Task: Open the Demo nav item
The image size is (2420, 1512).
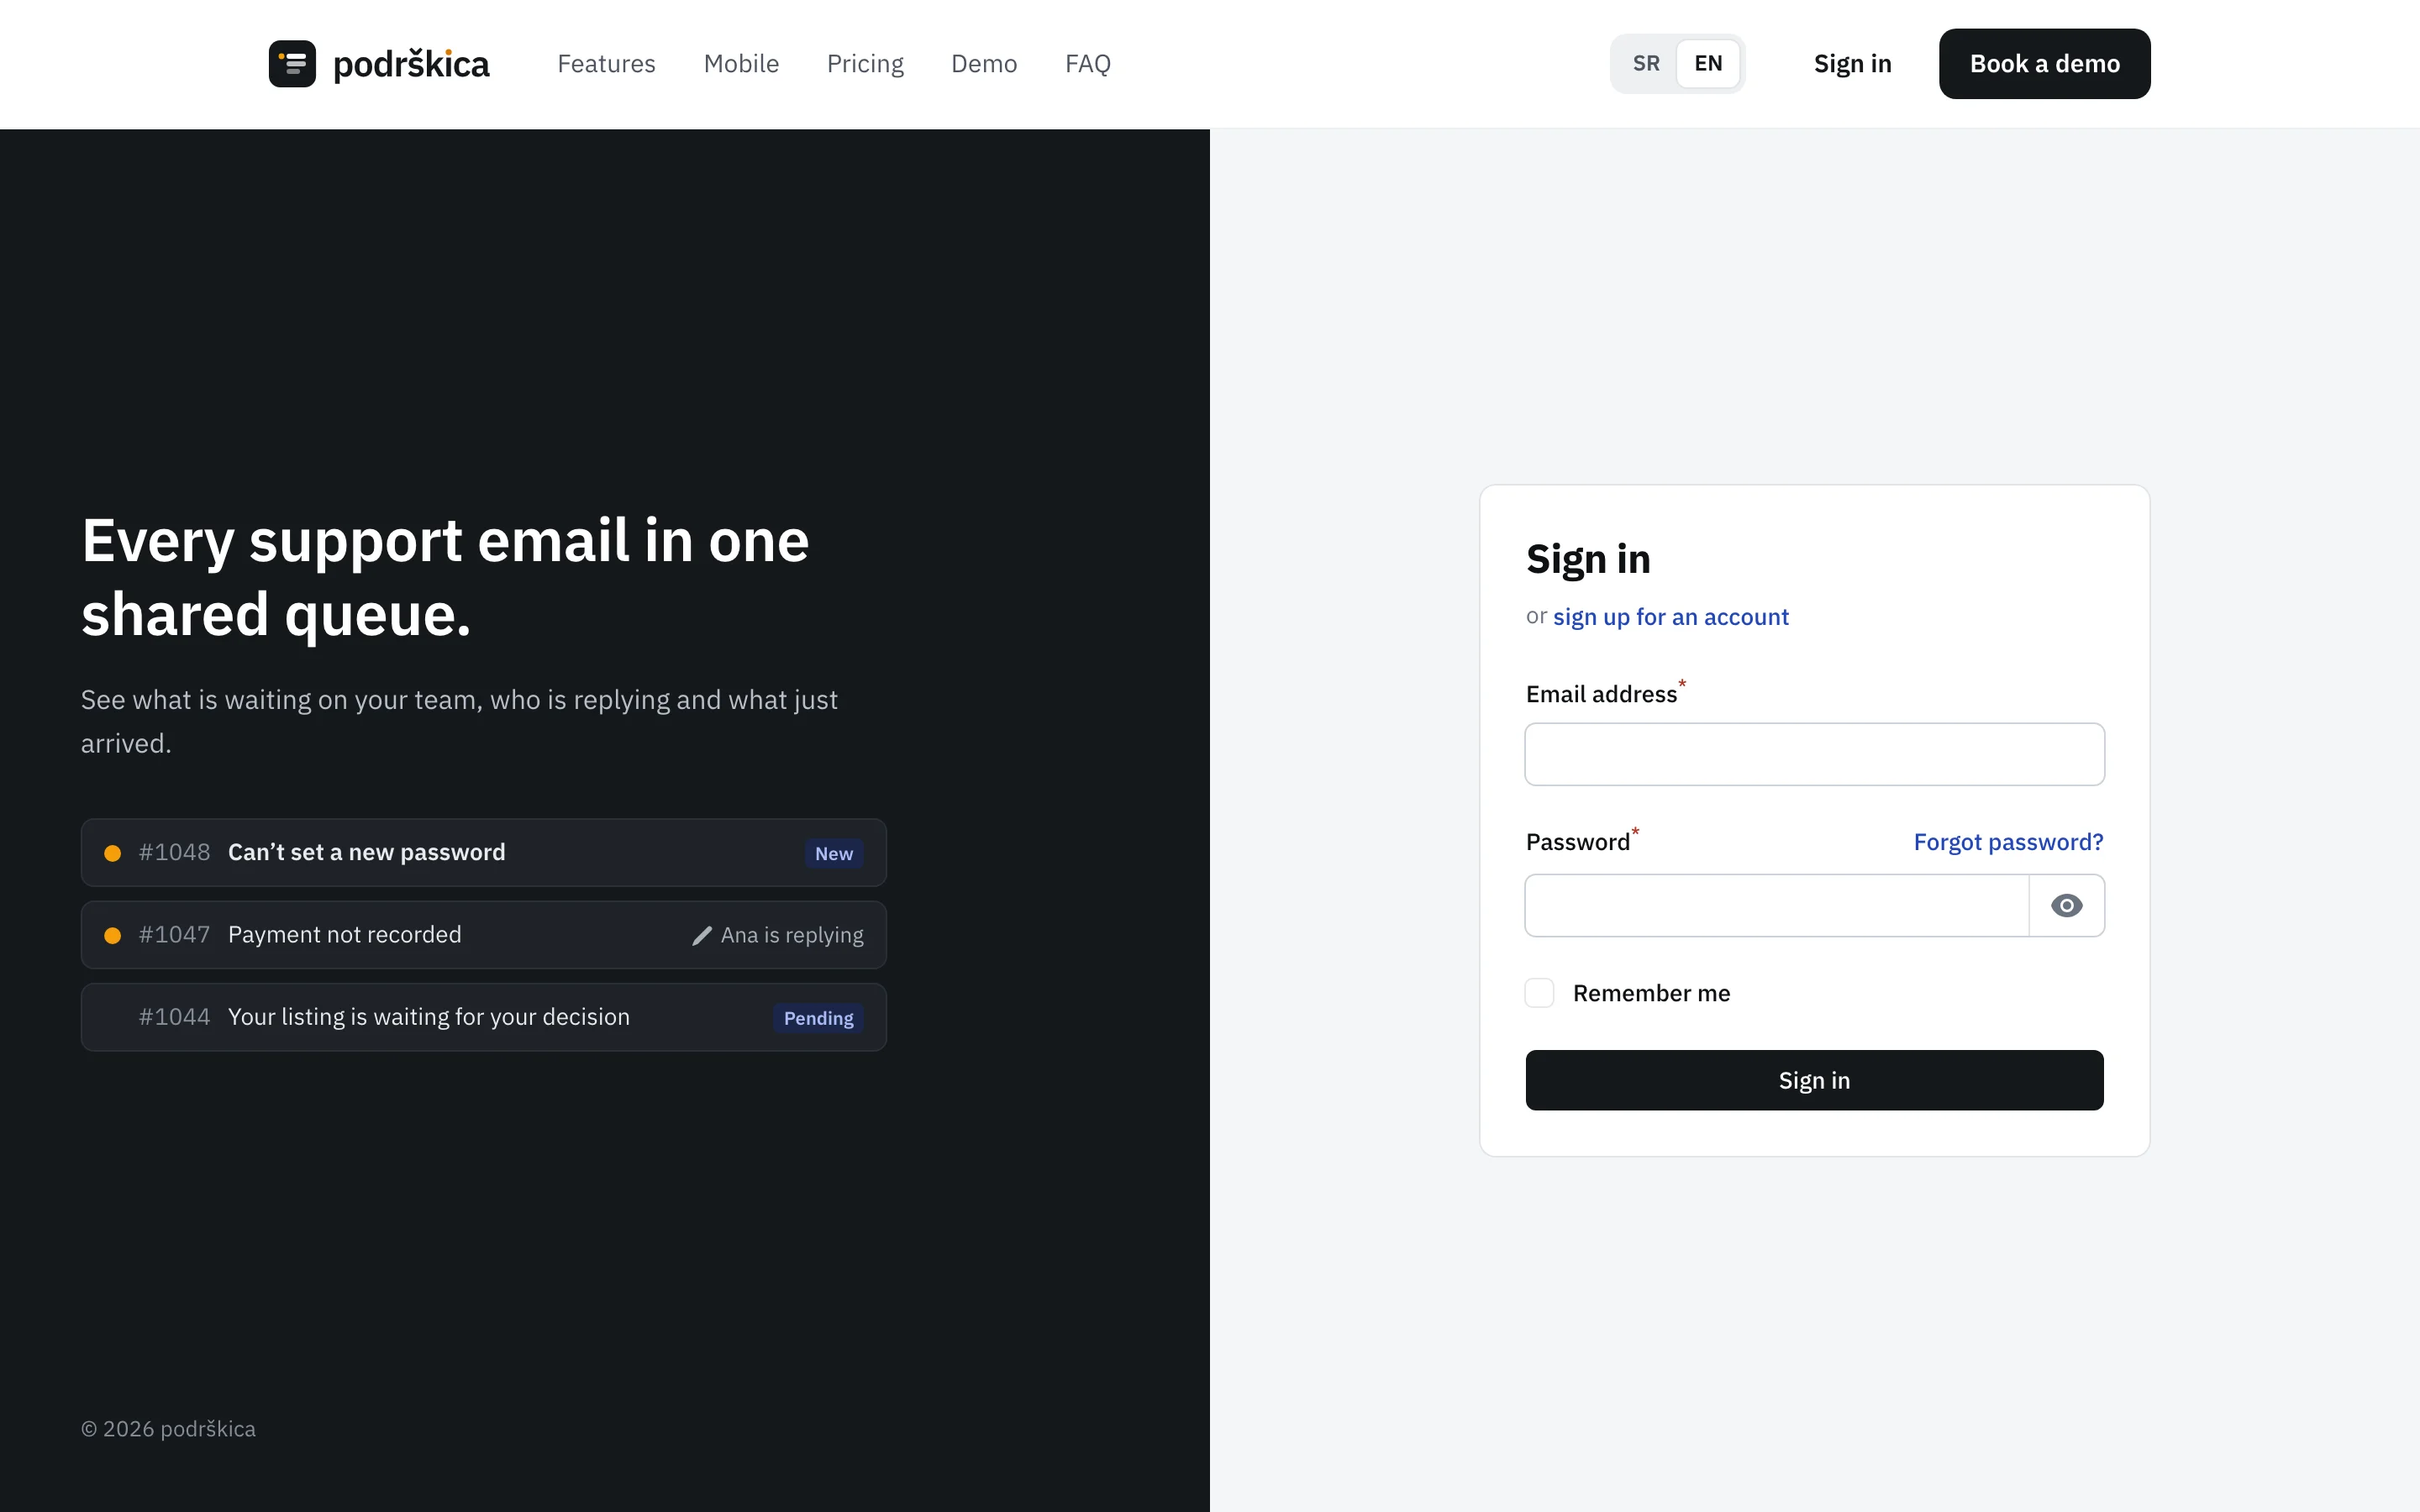Action: [x=984, y=64]
